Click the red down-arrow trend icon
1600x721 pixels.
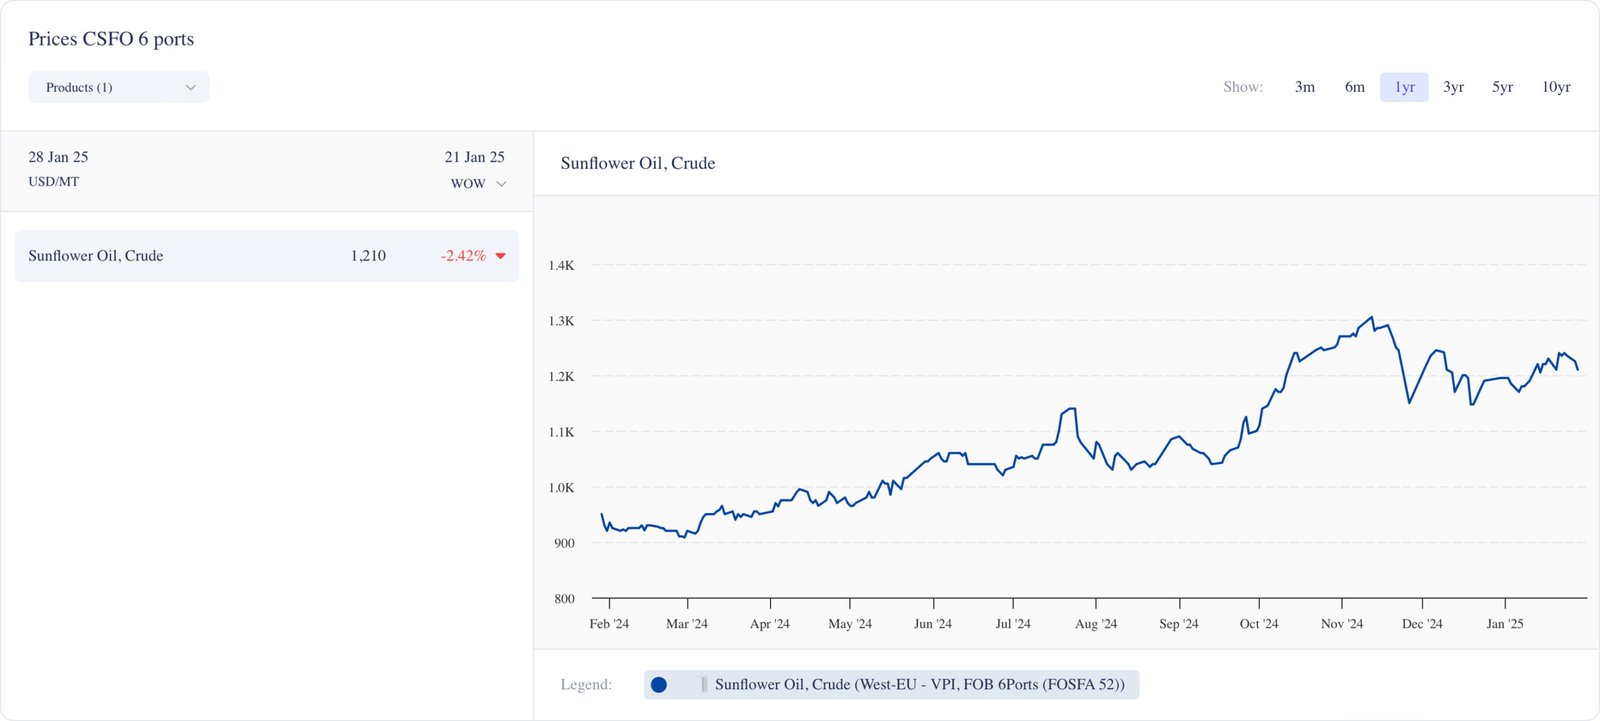(501, 256)
